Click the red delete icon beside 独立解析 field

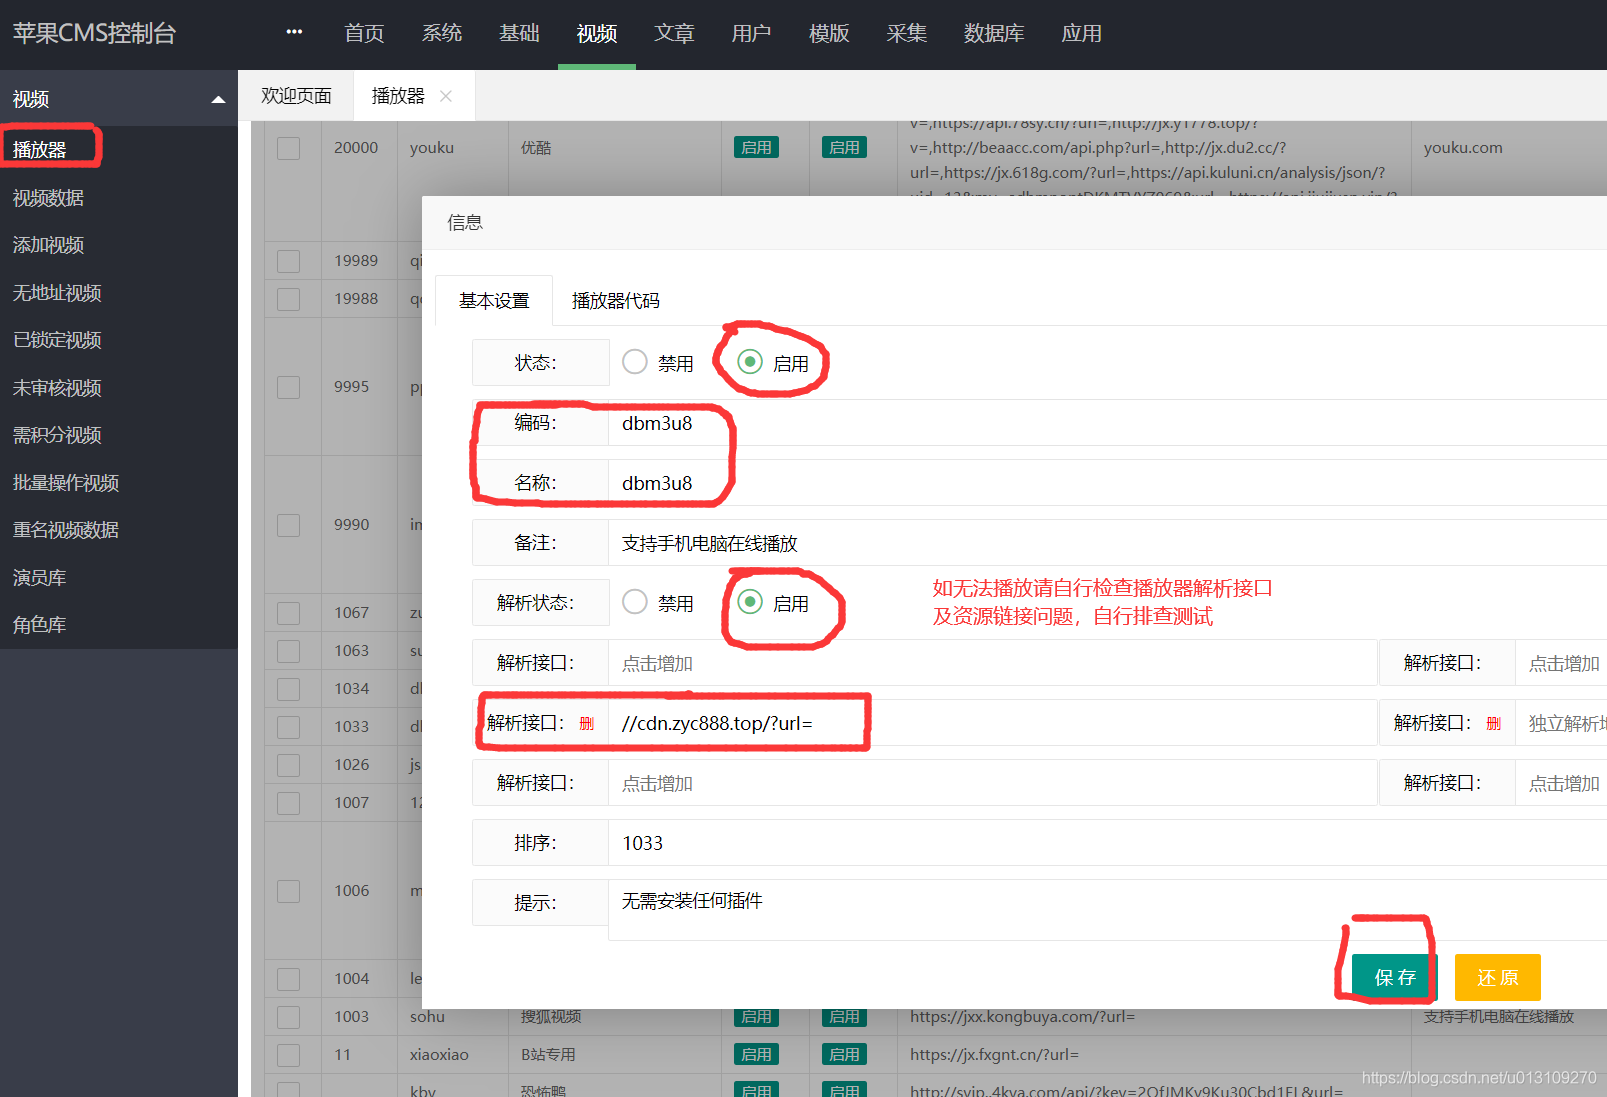pyautogui.click(x=1494, y=723)
